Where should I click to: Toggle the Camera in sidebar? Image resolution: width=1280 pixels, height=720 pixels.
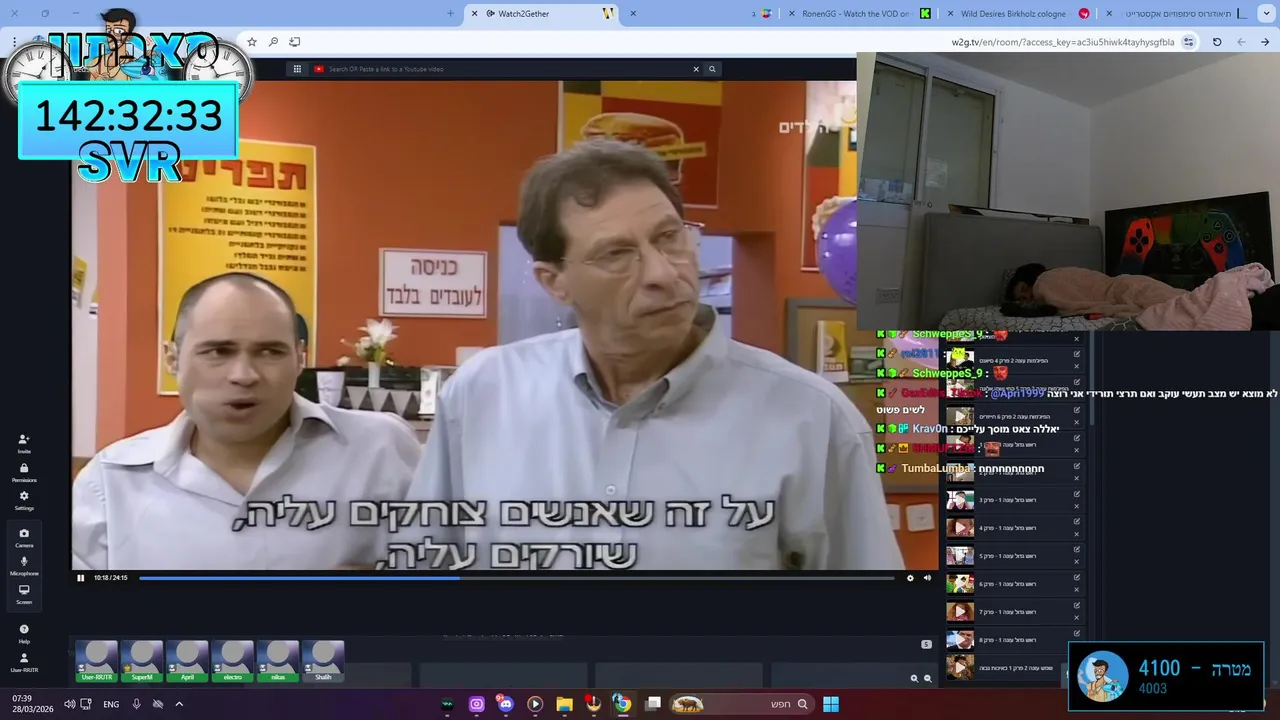pyautogui.click(x=24, y=537)
